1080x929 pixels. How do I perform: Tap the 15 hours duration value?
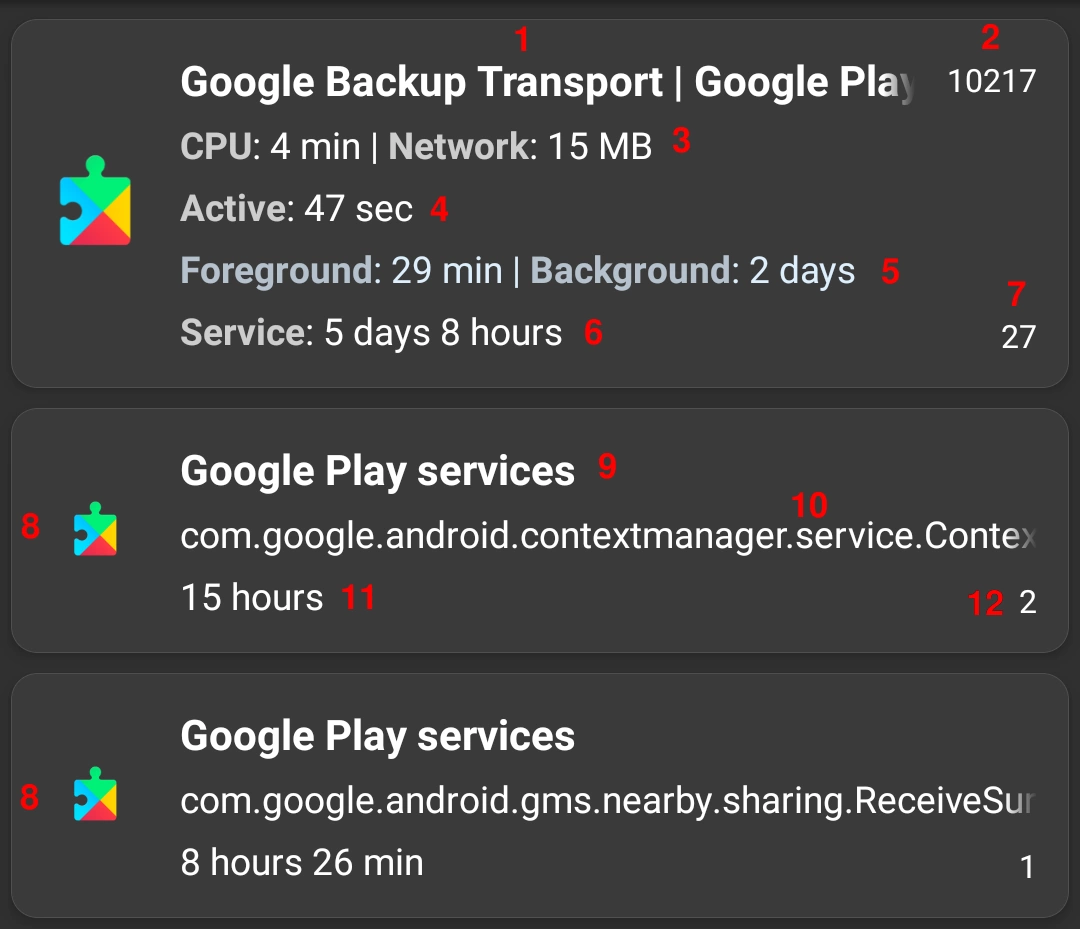[x=249, y=597]
